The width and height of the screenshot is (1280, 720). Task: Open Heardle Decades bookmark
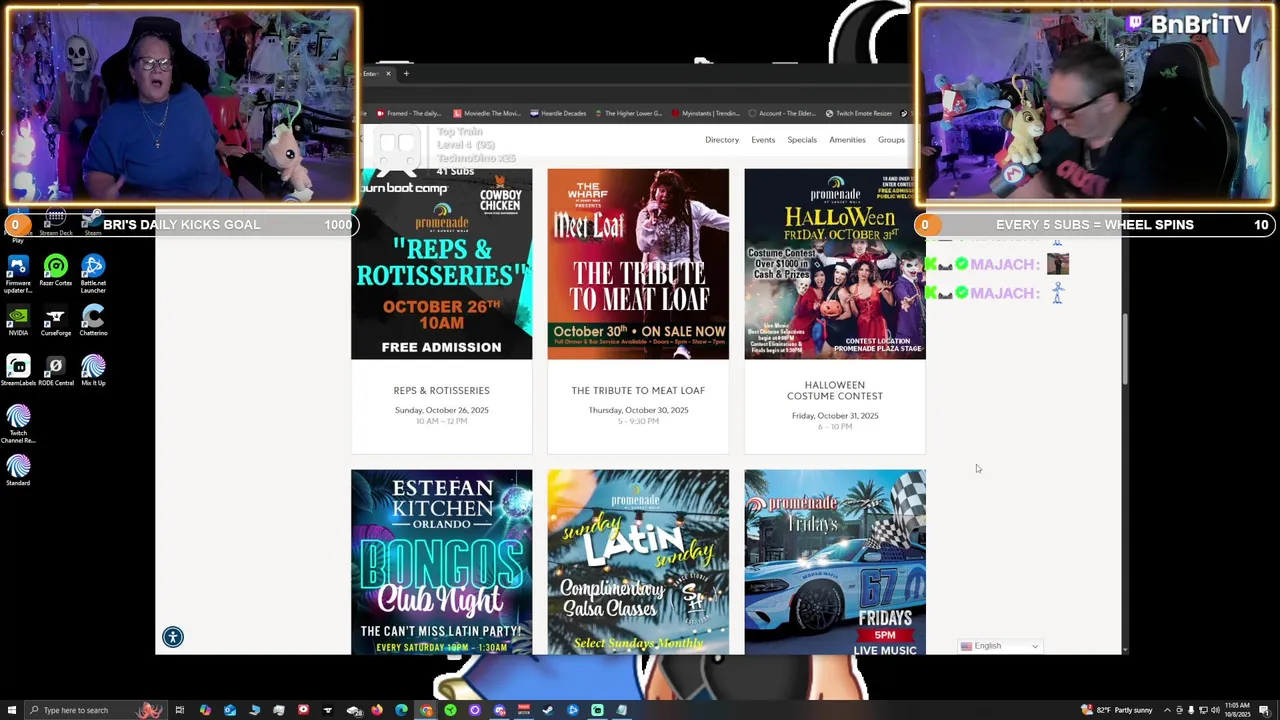(x=559, y=113)
